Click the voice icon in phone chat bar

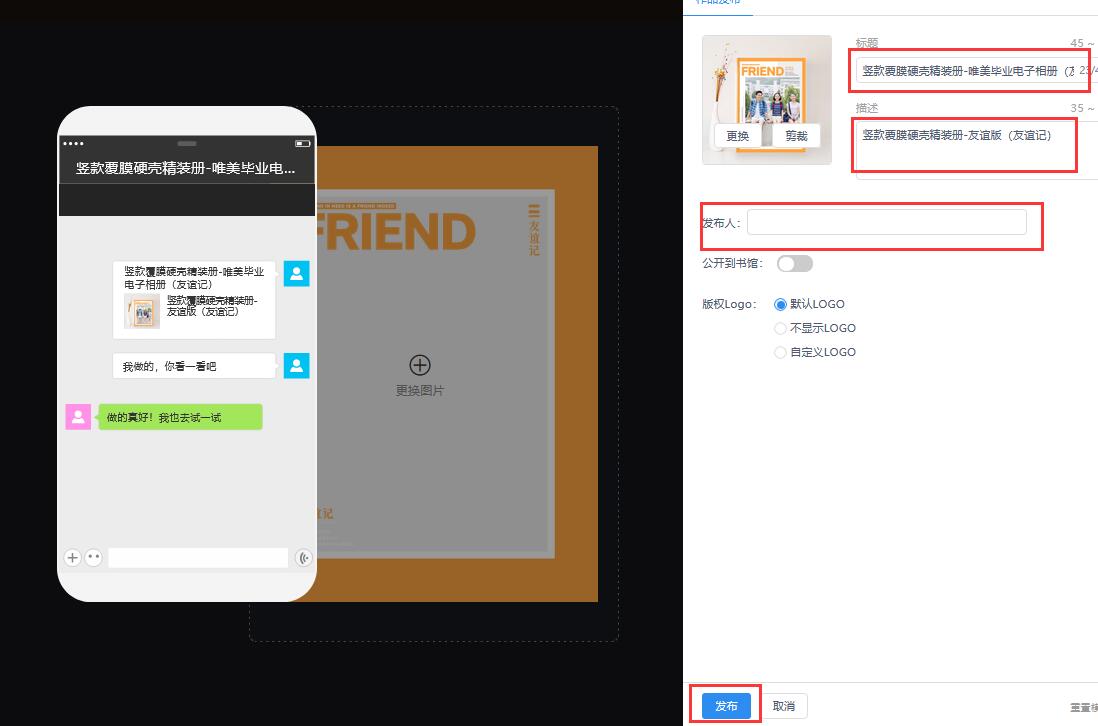pos(303,558)
